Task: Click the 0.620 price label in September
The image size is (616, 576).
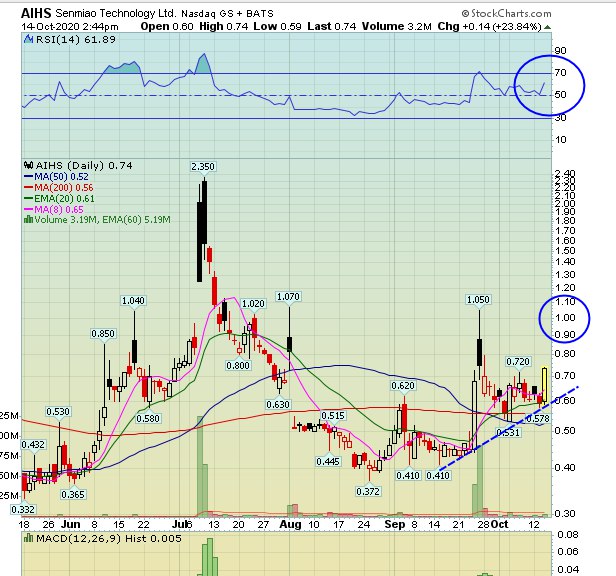Action: 403,385
